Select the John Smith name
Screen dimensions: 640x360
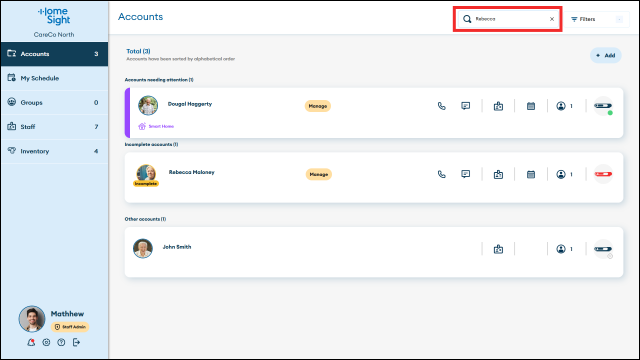[x=177, y=247]
